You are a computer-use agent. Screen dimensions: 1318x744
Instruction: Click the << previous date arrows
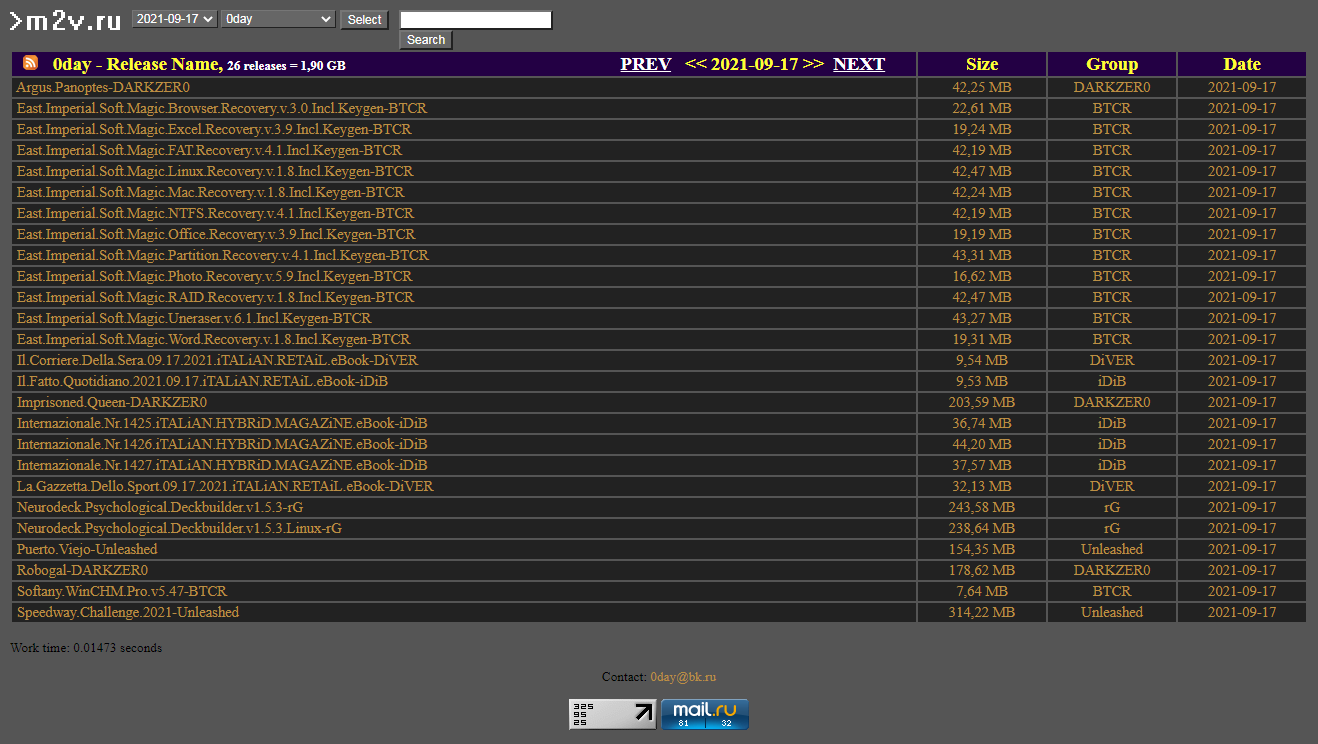click(695, 64)
